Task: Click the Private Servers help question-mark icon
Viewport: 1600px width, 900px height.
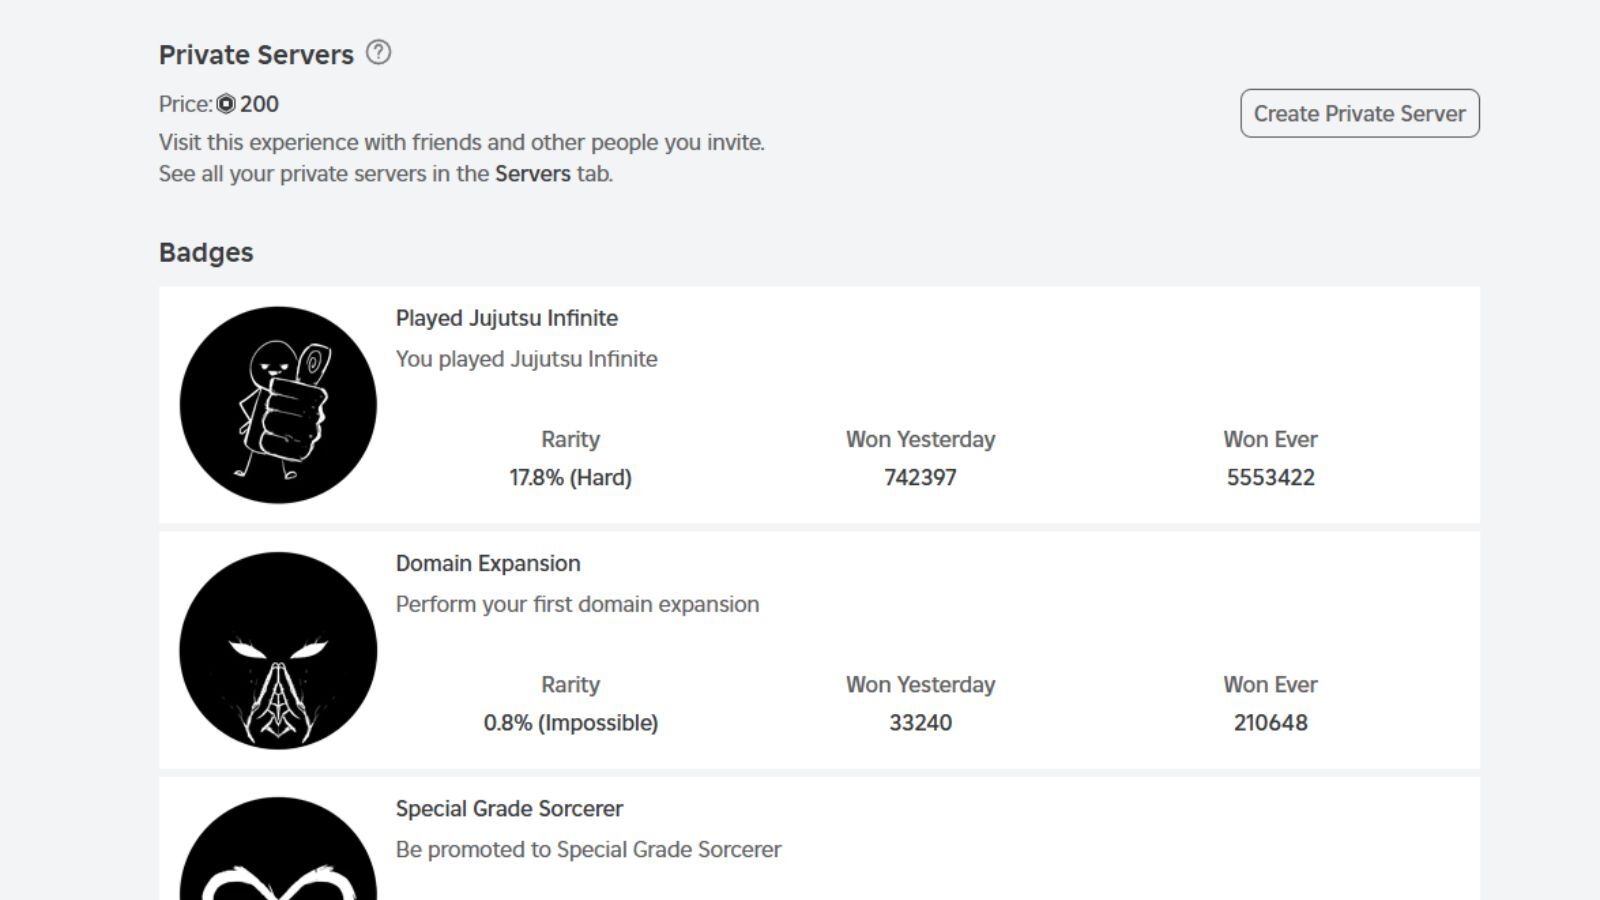Action: 378,52
